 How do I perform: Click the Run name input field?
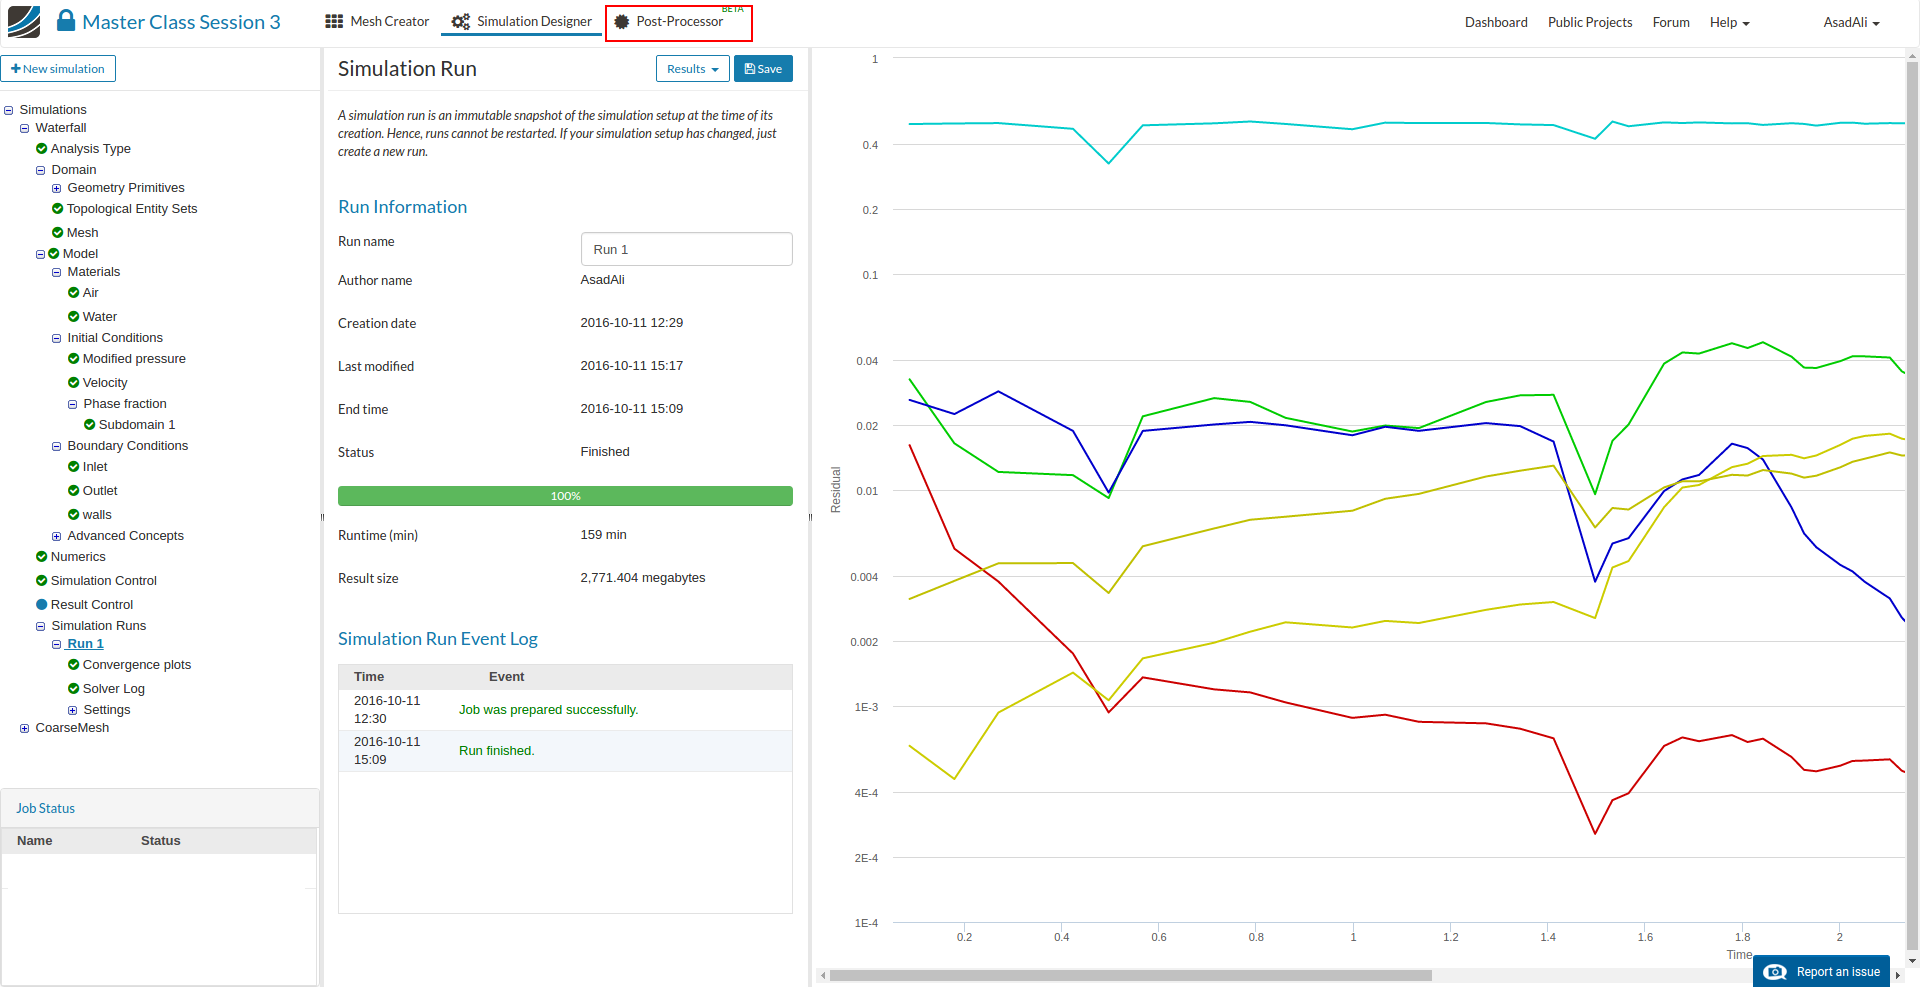click(686, 250)
